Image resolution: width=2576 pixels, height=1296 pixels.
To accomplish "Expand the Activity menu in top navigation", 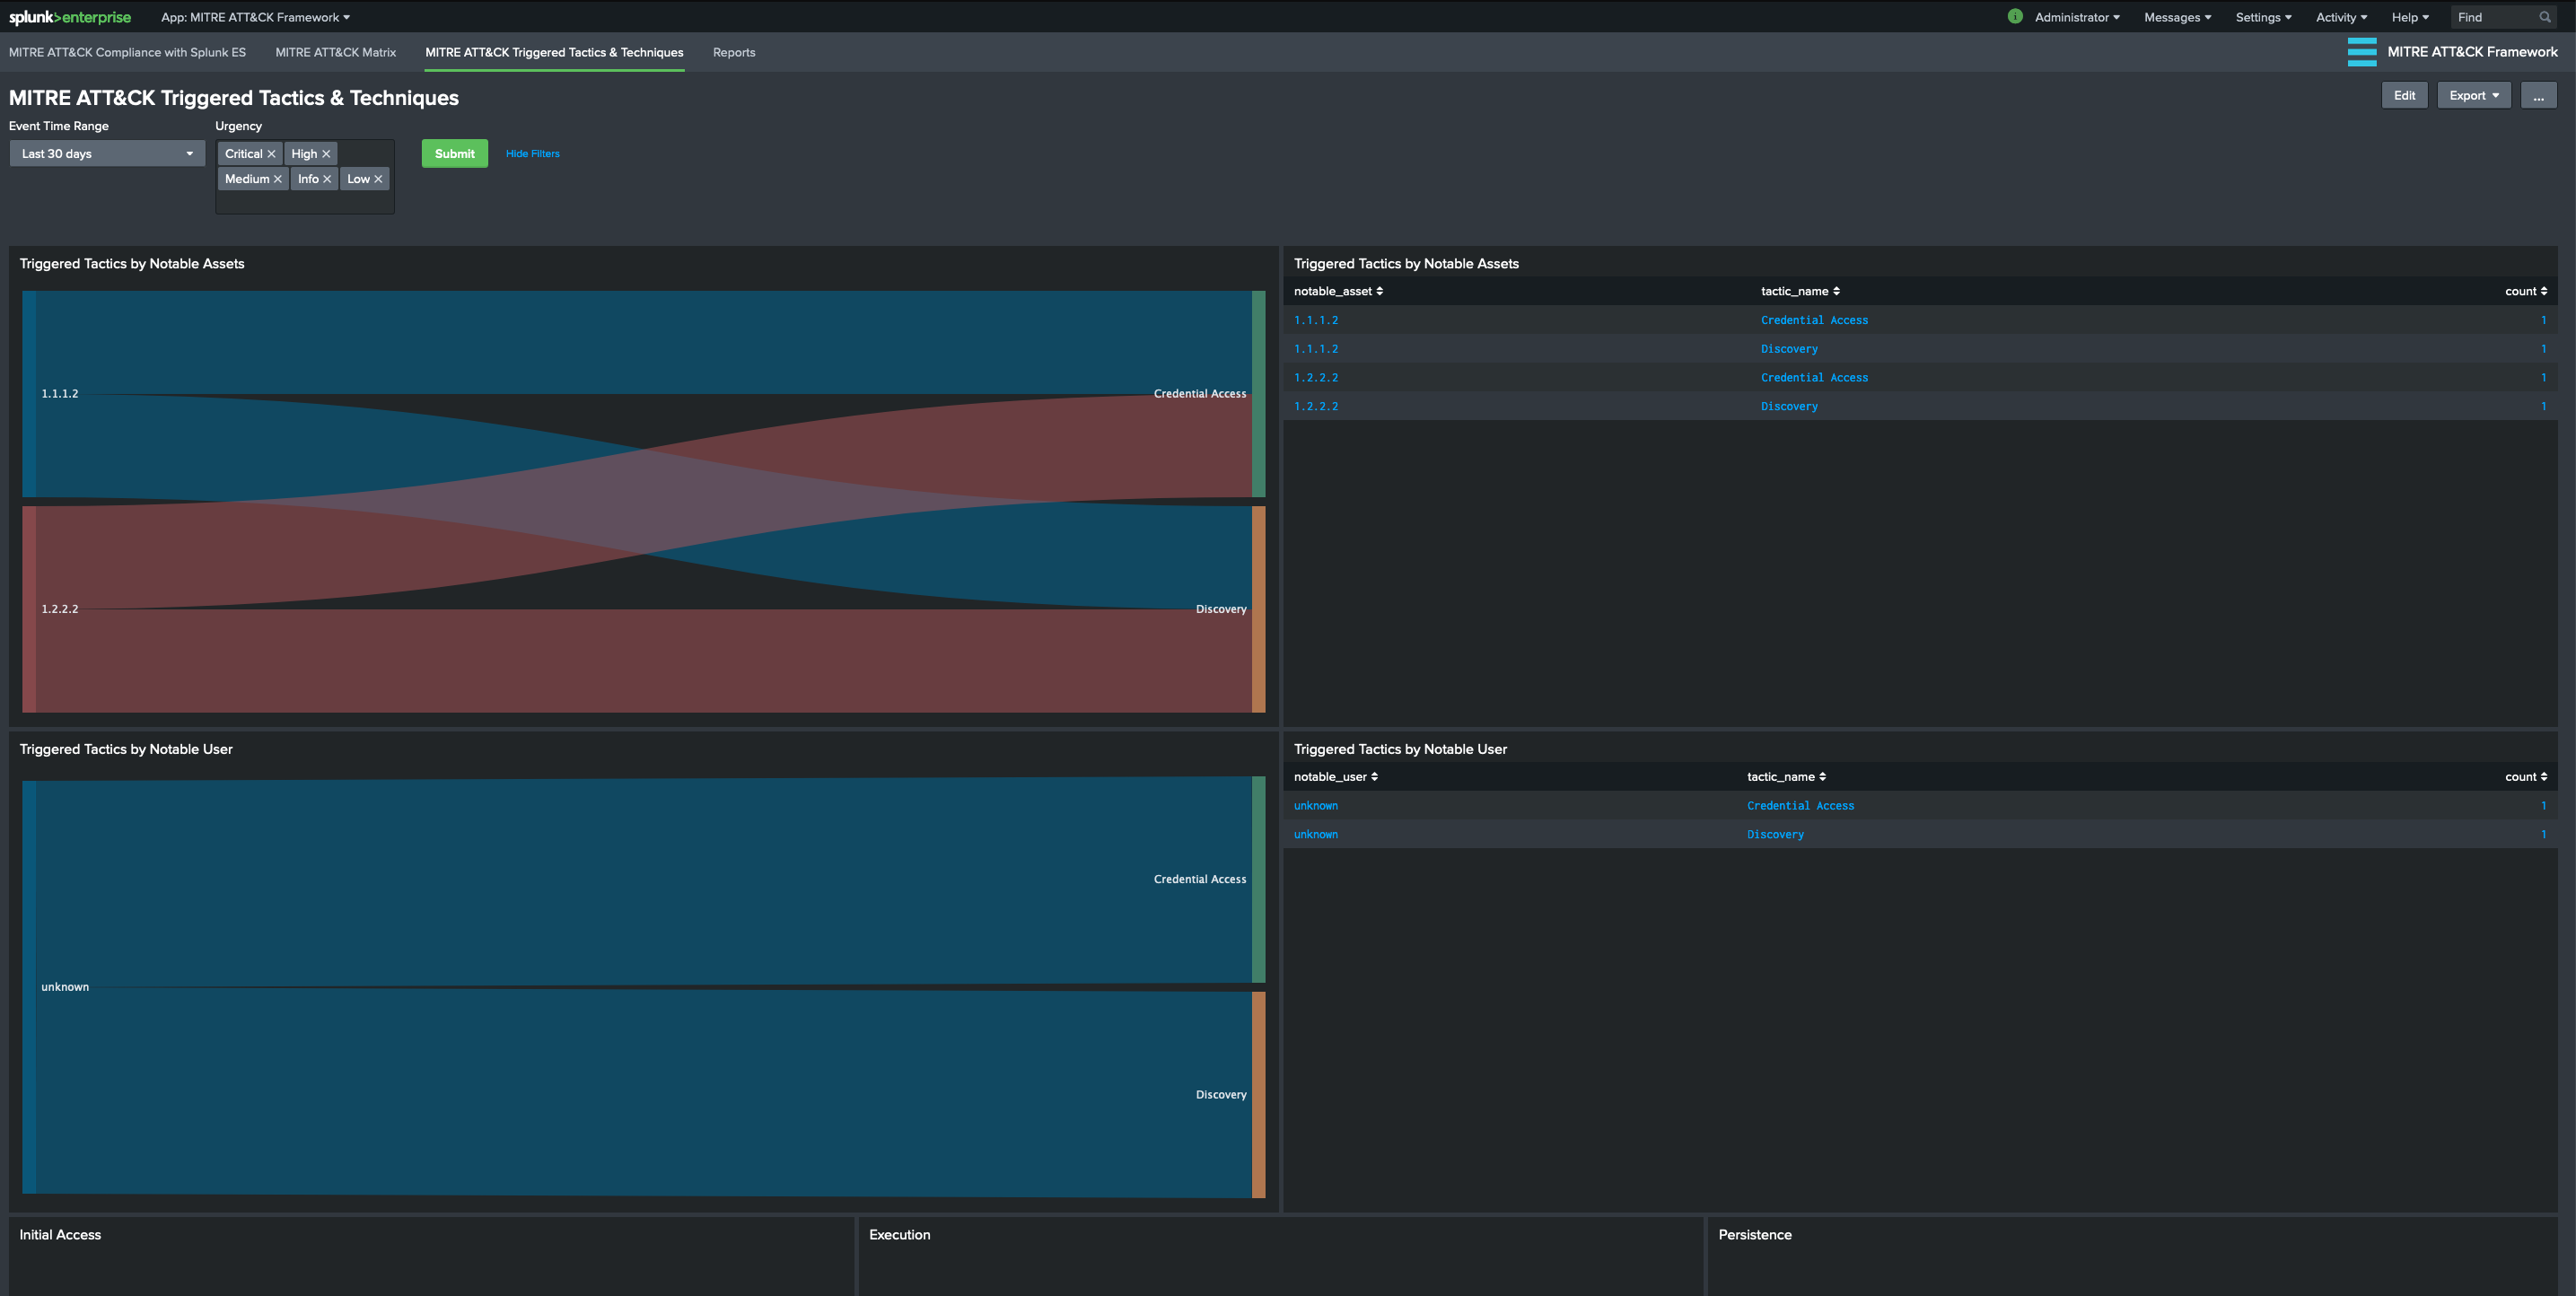I will pyautogui.click(x=2338, y=16).
